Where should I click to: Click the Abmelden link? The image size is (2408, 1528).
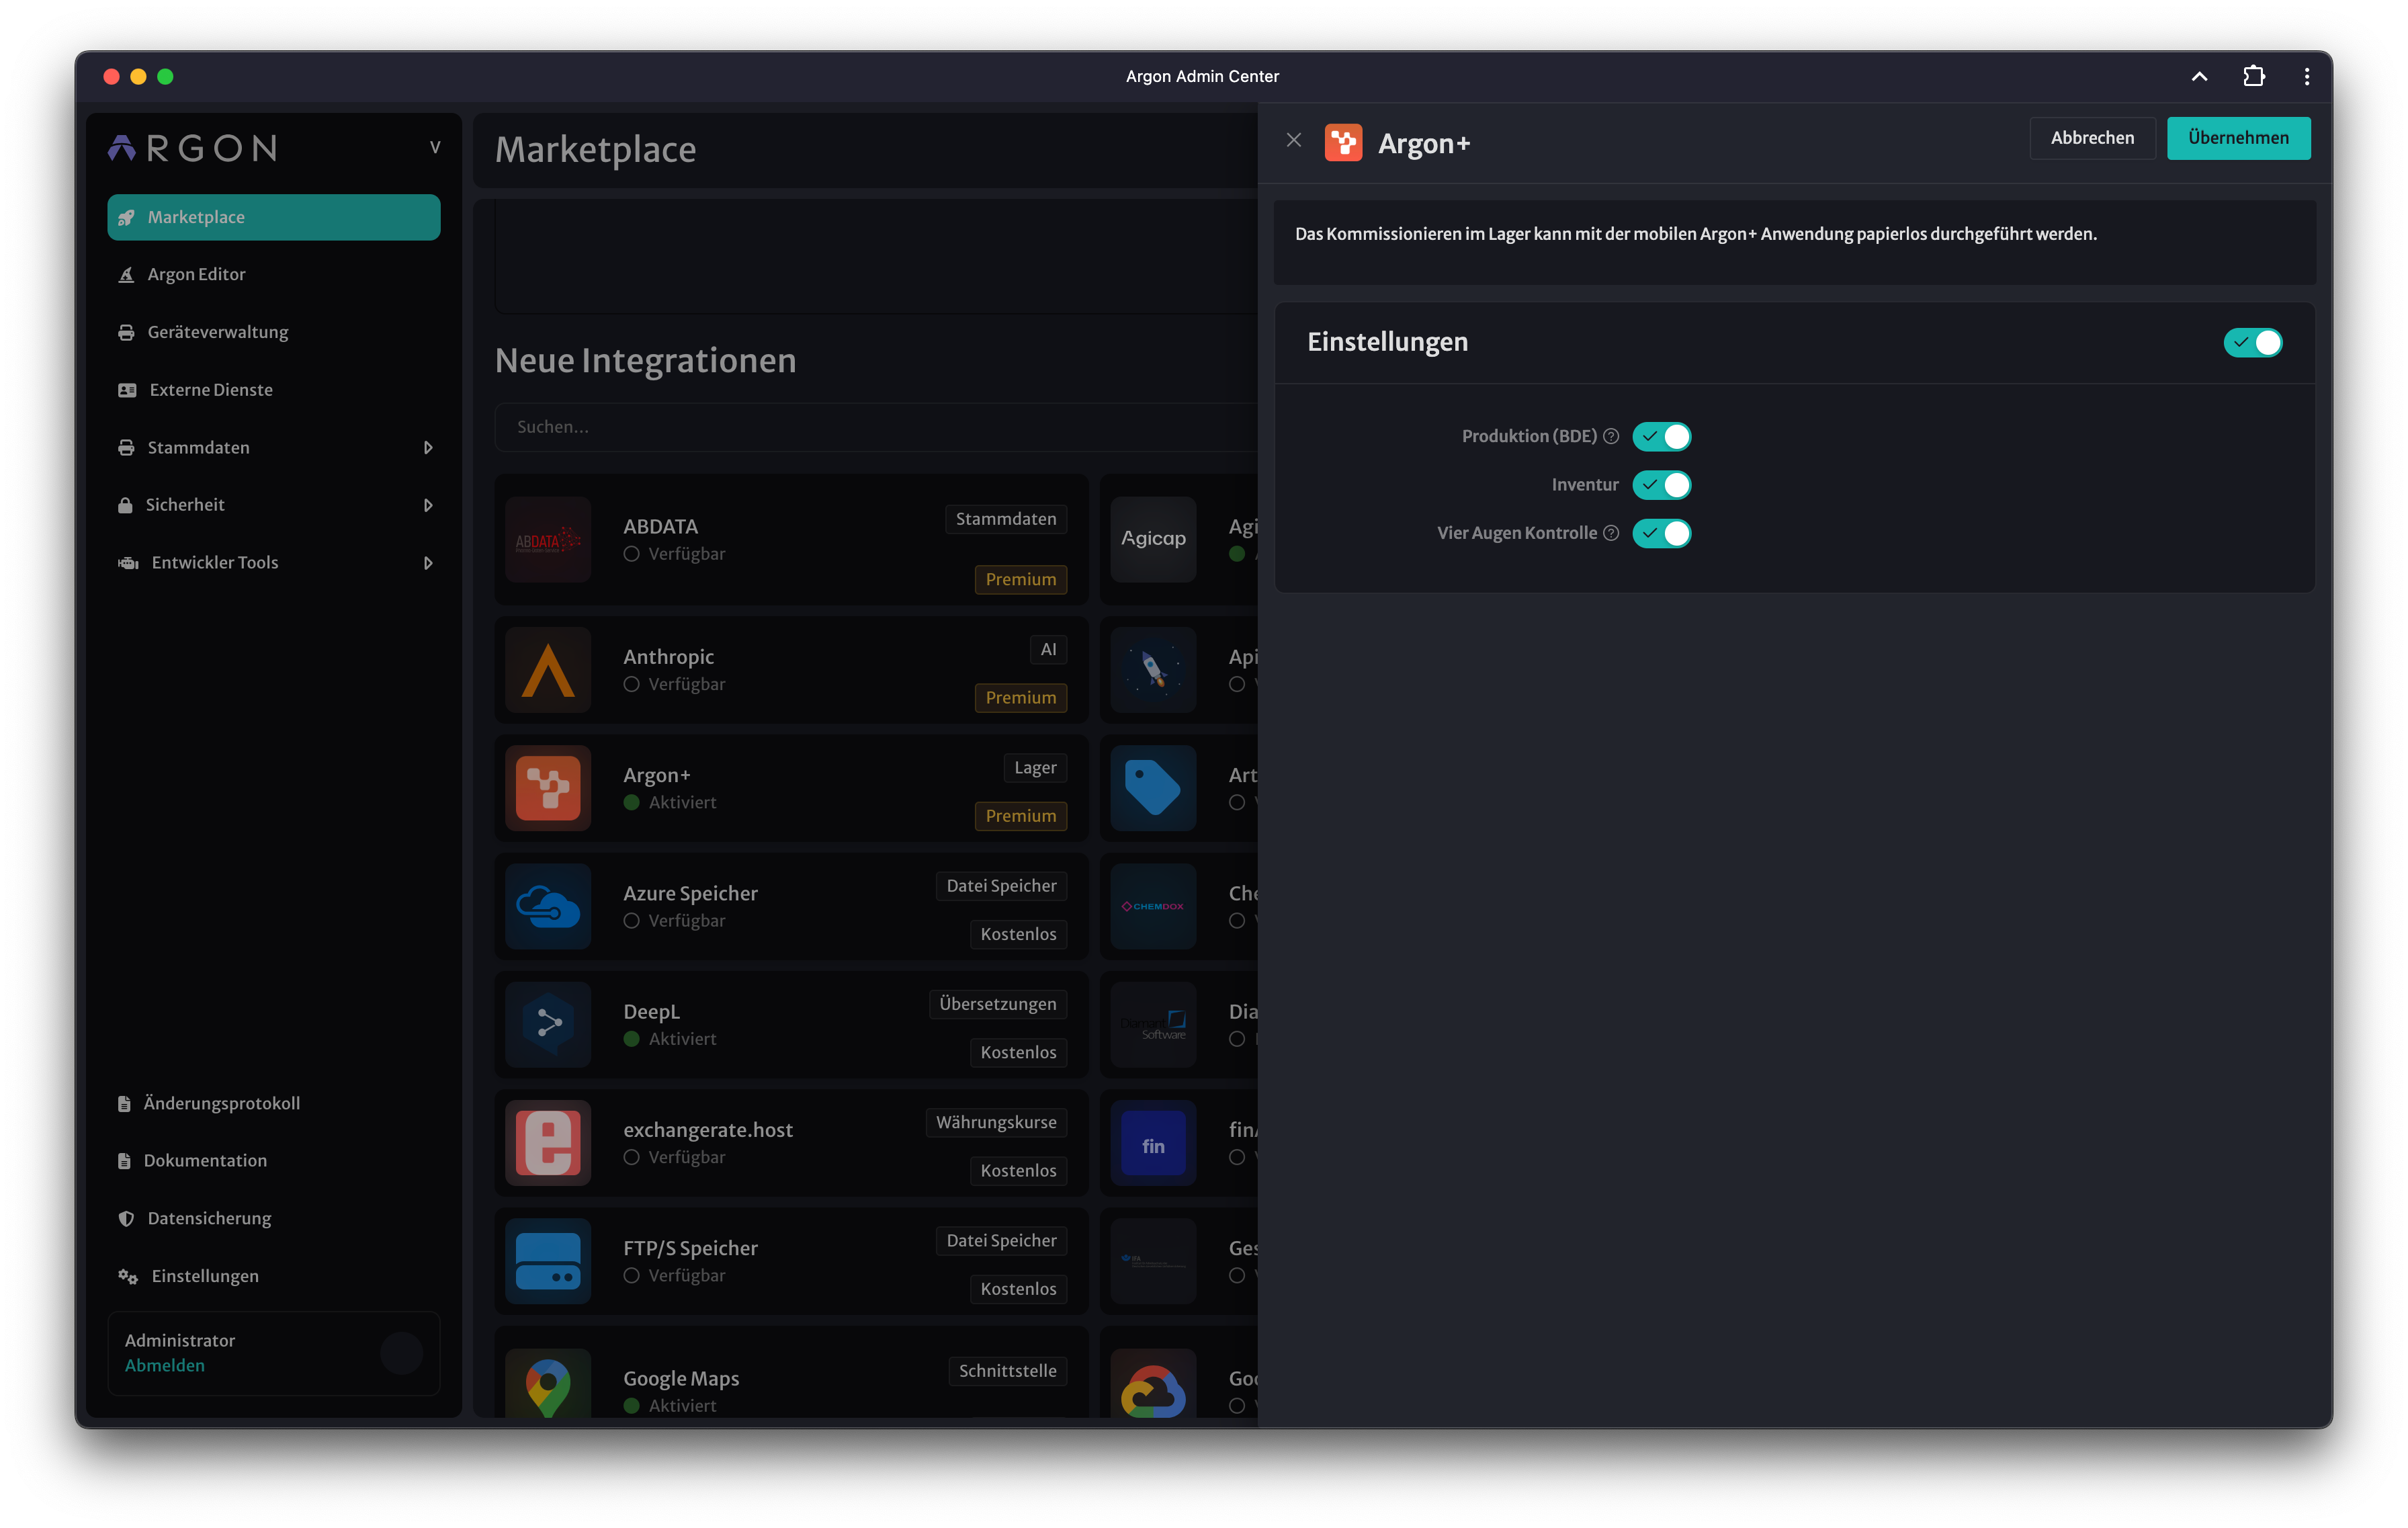pyautogui.click(x=164, y=1366)
